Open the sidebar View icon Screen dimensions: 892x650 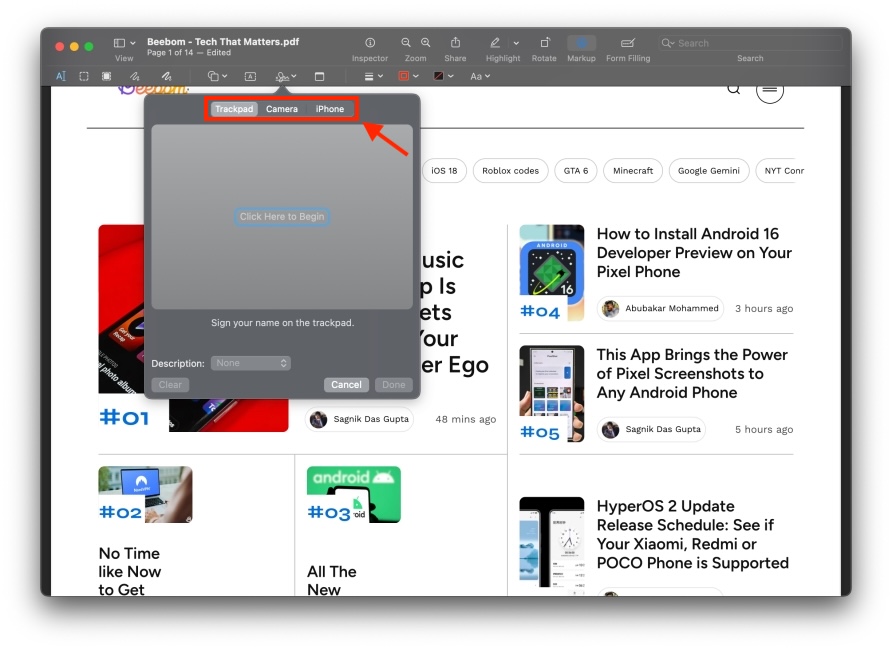tap(119, 43)
